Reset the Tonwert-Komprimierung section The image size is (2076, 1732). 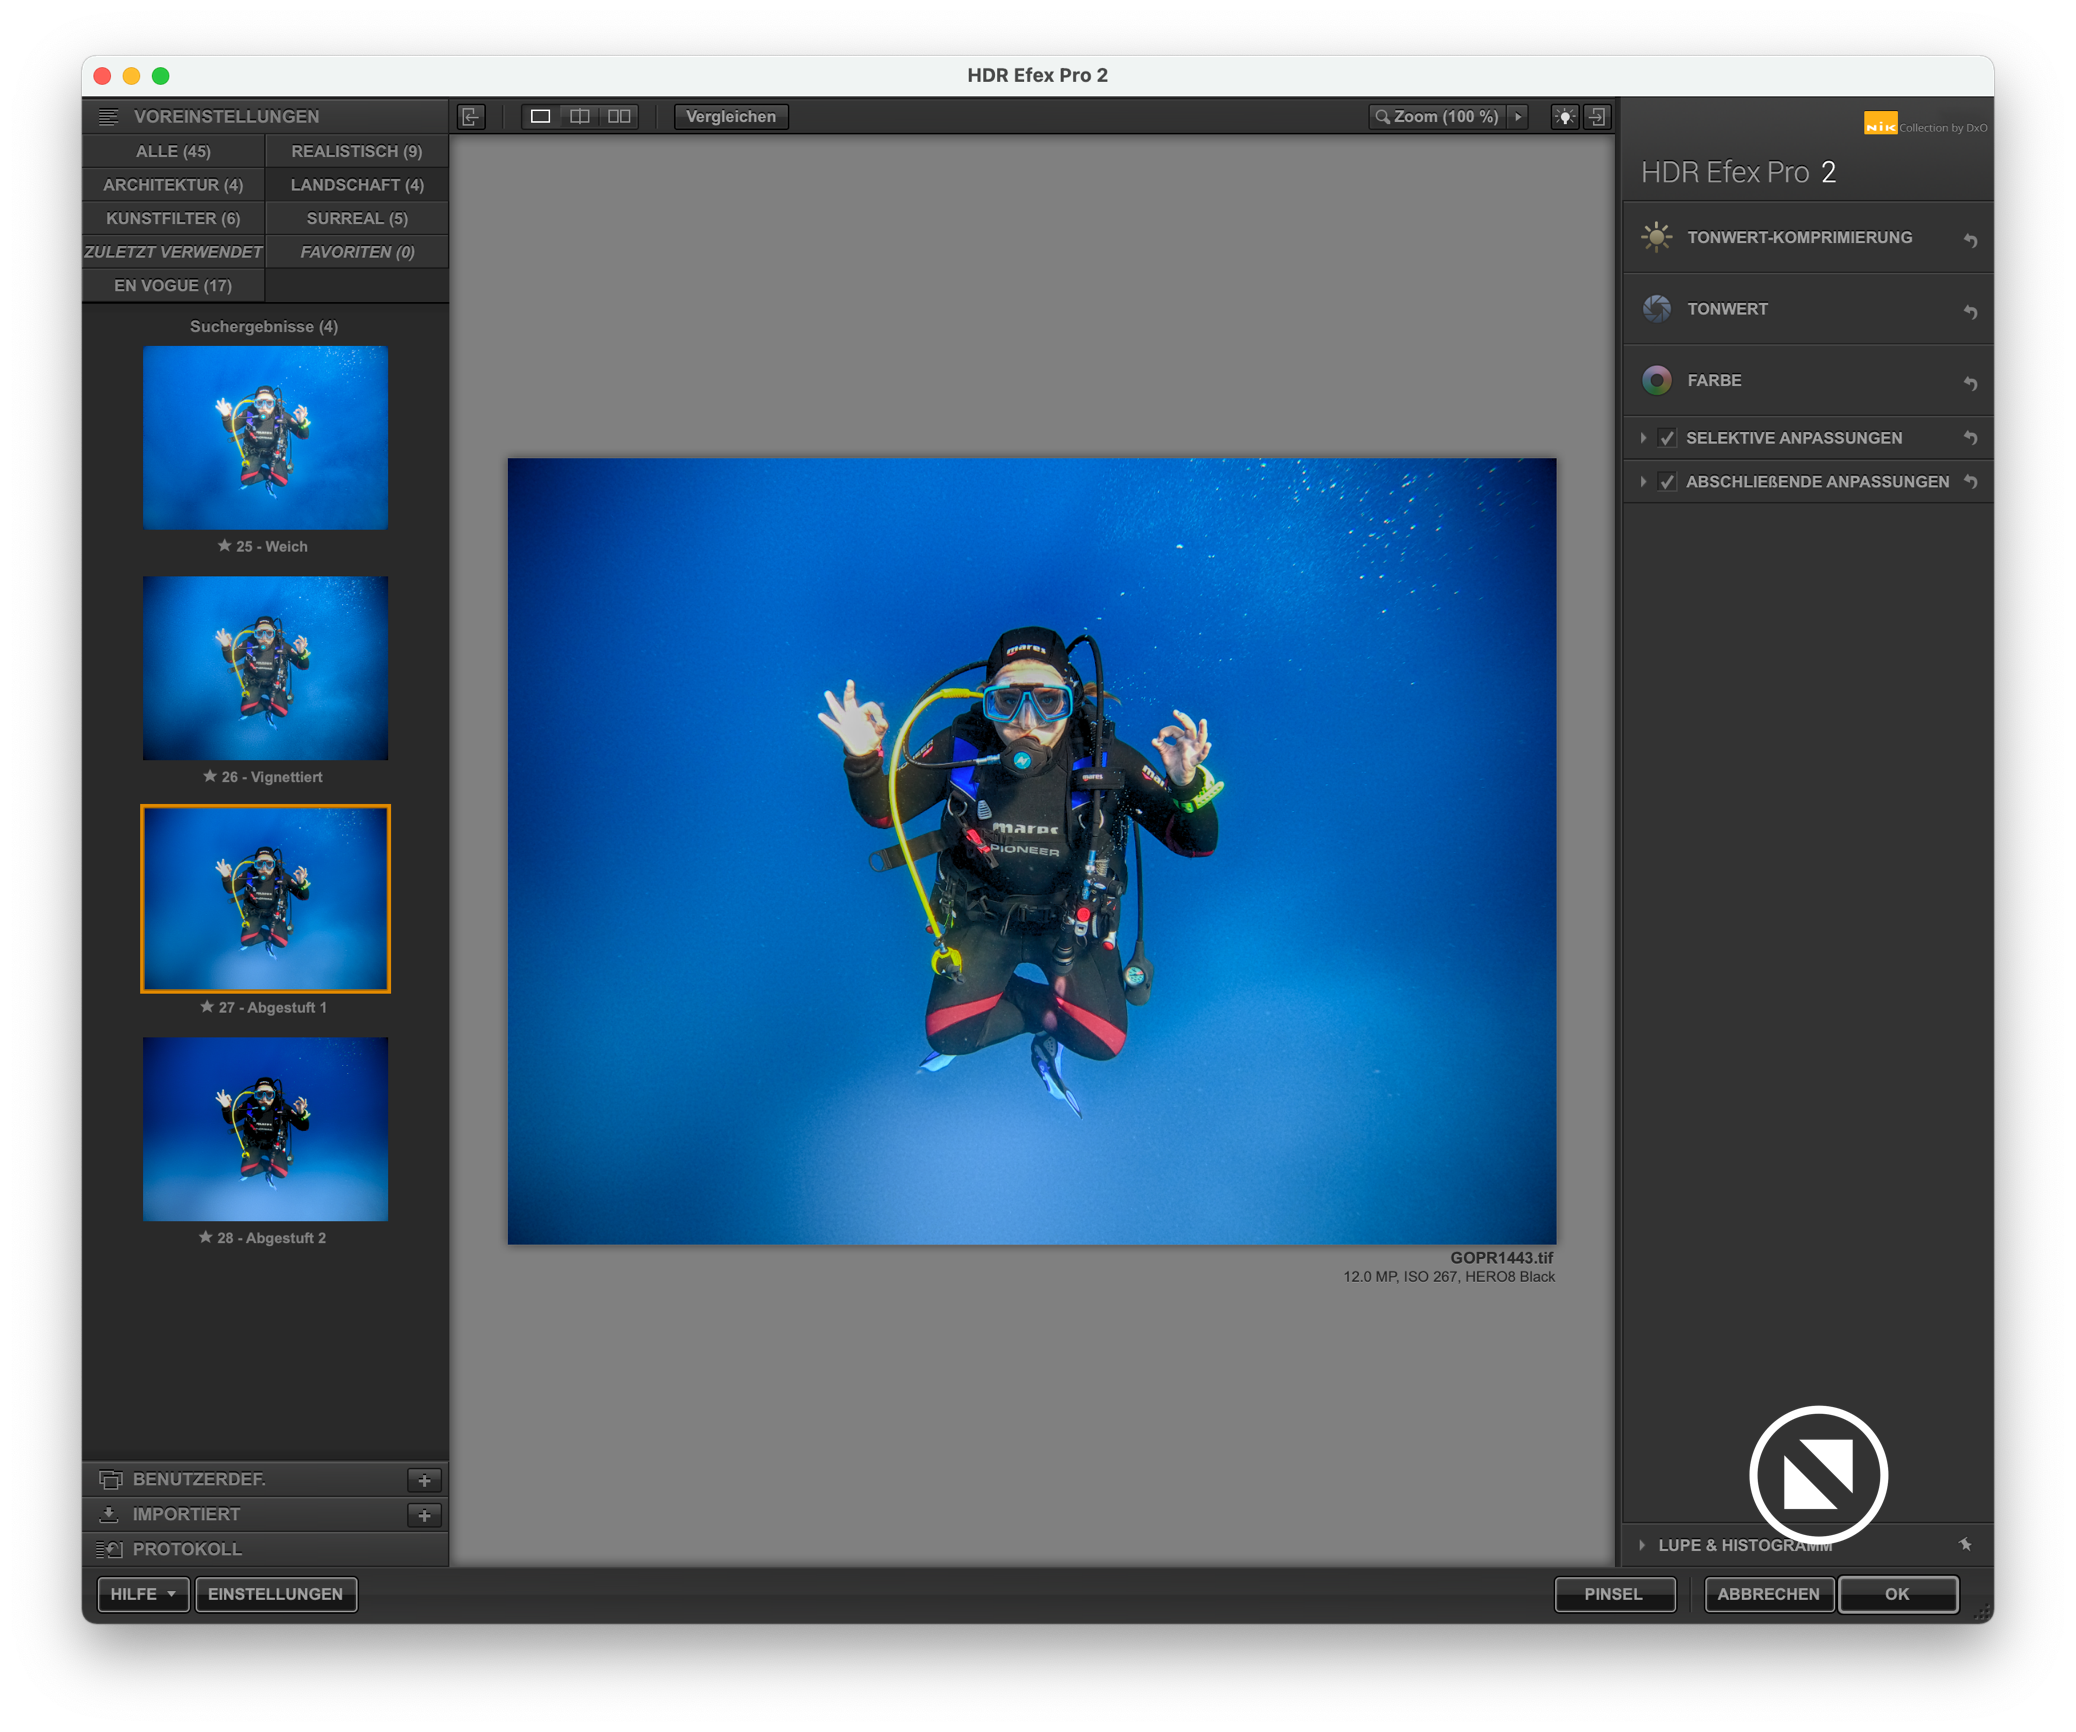tap(1970, 239)
